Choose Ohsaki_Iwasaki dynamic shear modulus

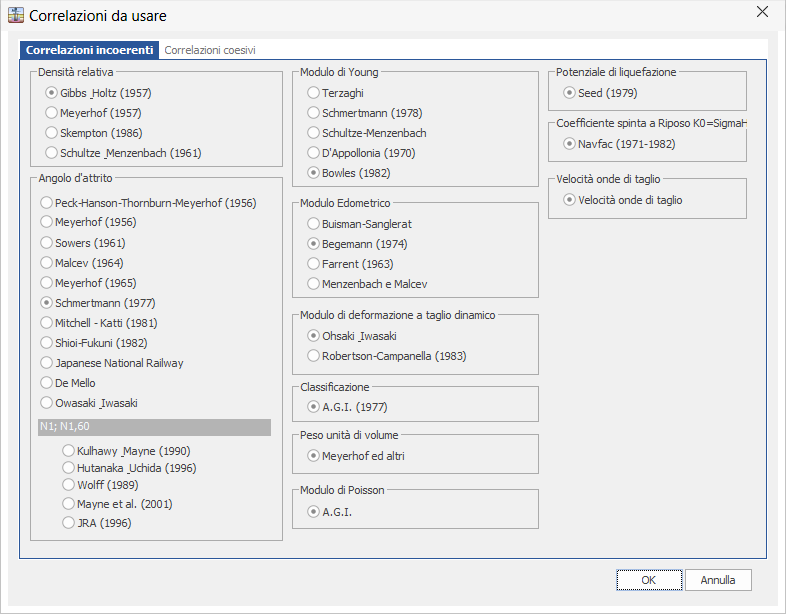point(352,336)
